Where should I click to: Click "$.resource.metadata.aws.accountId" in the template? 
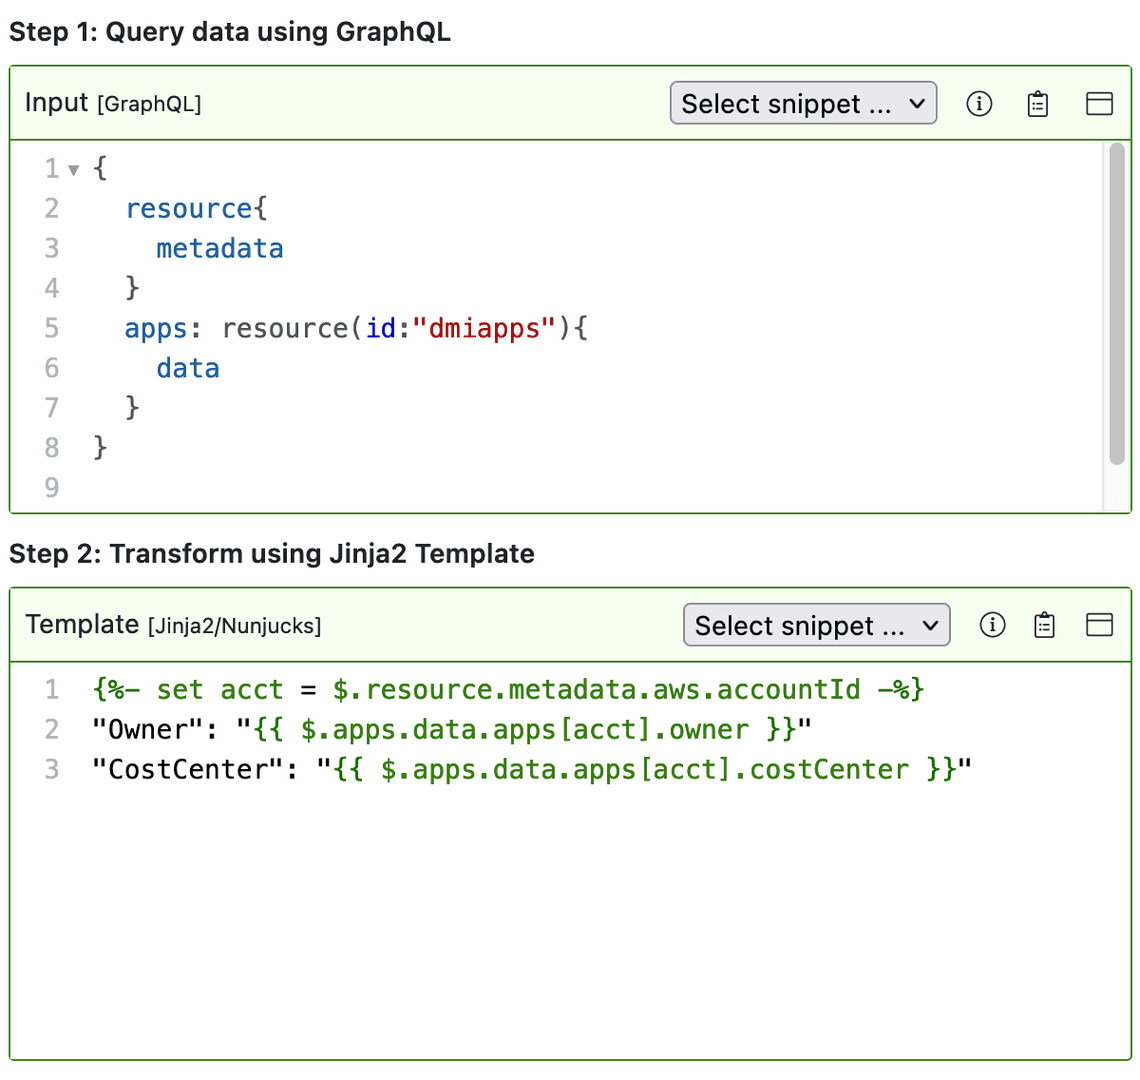596,689
